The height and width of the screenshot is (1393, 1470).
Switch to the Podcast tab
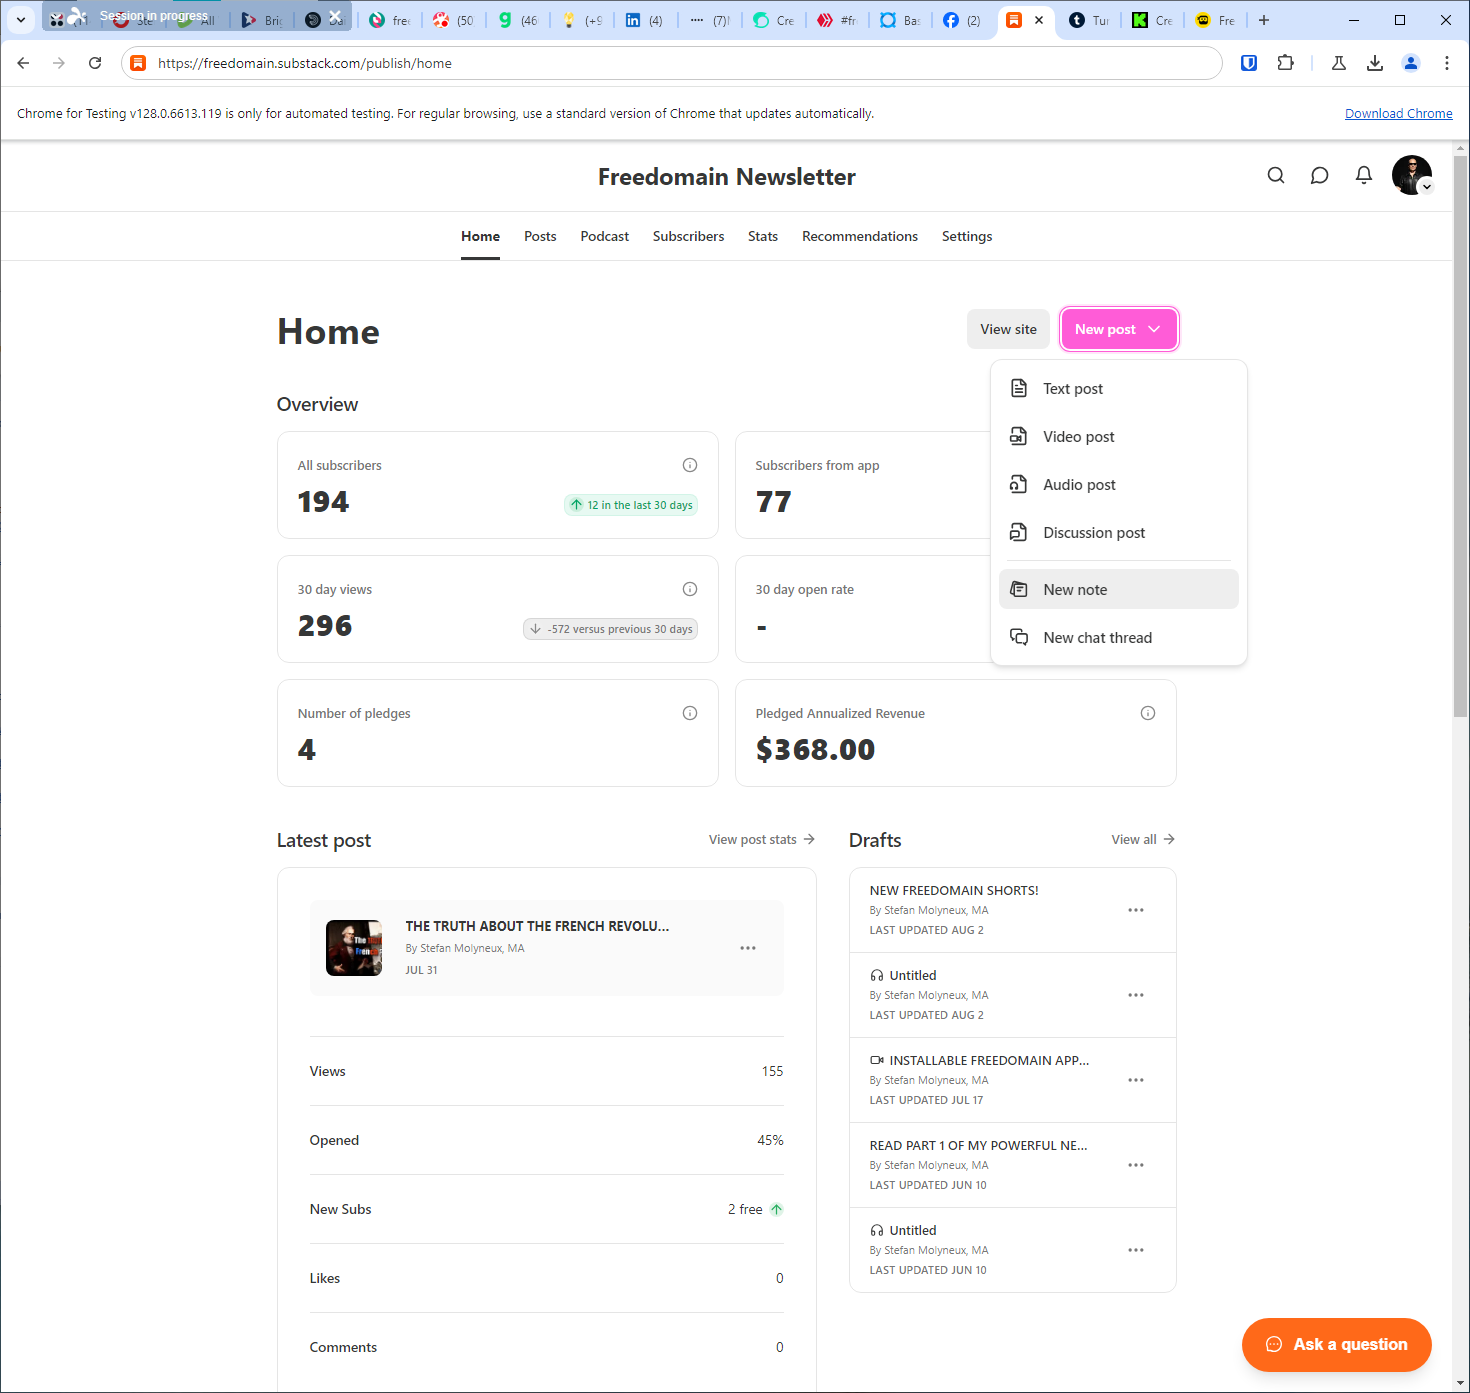click(x=605, y=236)
